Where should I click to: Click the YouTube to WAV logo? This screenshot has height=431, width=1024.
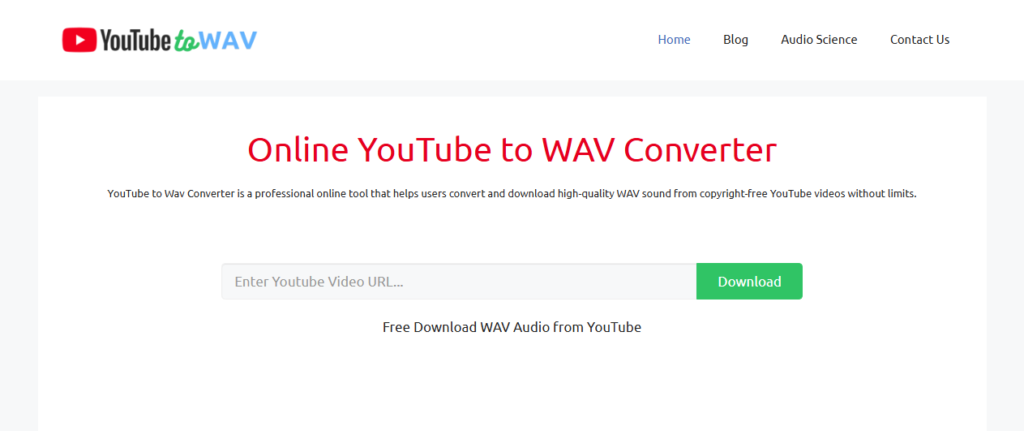point(159,40)
